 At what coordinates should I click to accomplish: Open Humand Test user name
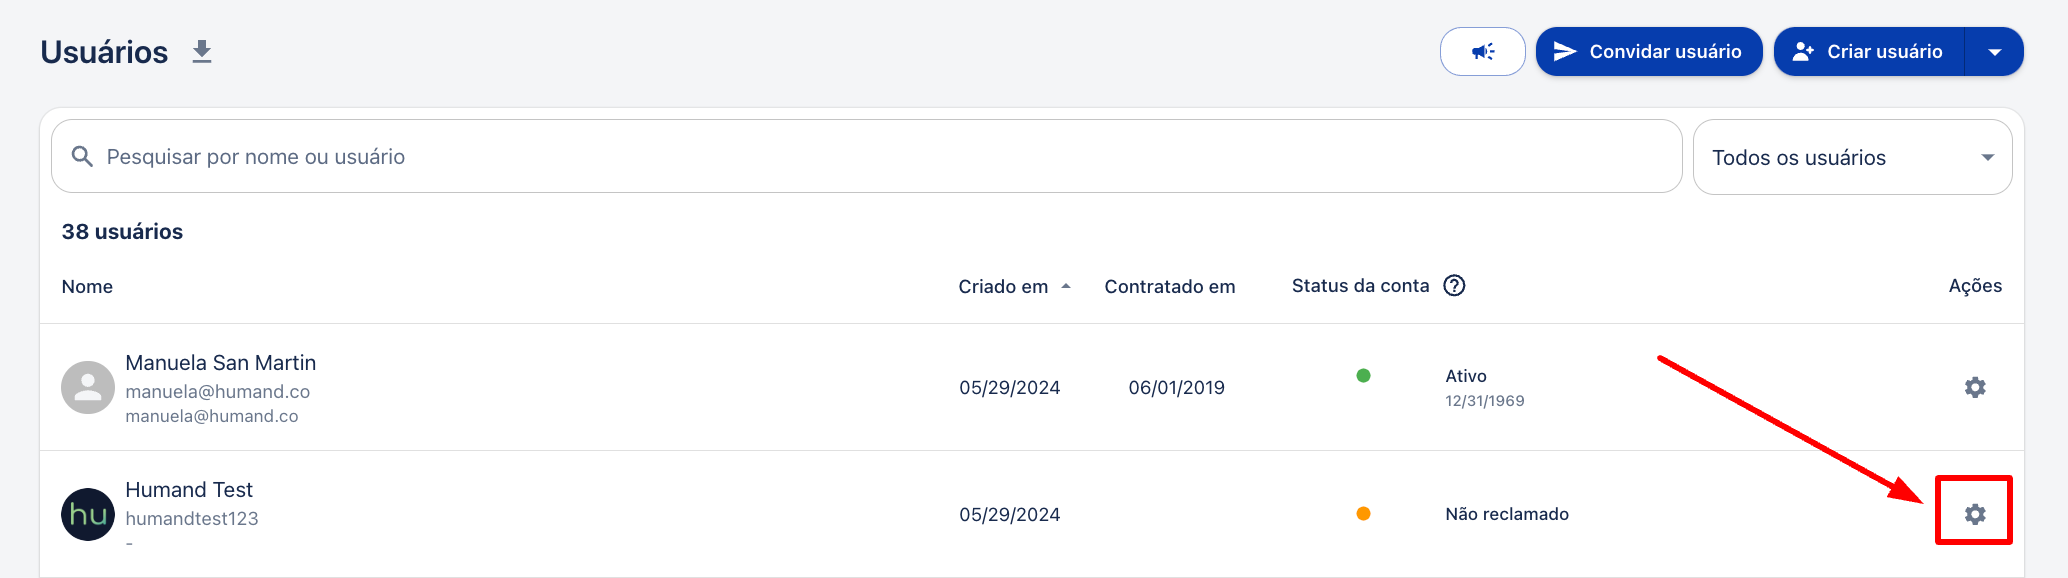click(x=189, y=490)
